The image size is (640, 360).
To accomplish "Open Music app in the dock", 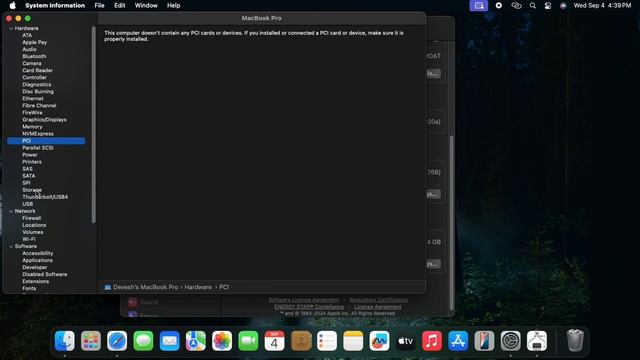I will click(x=432, y=340).
